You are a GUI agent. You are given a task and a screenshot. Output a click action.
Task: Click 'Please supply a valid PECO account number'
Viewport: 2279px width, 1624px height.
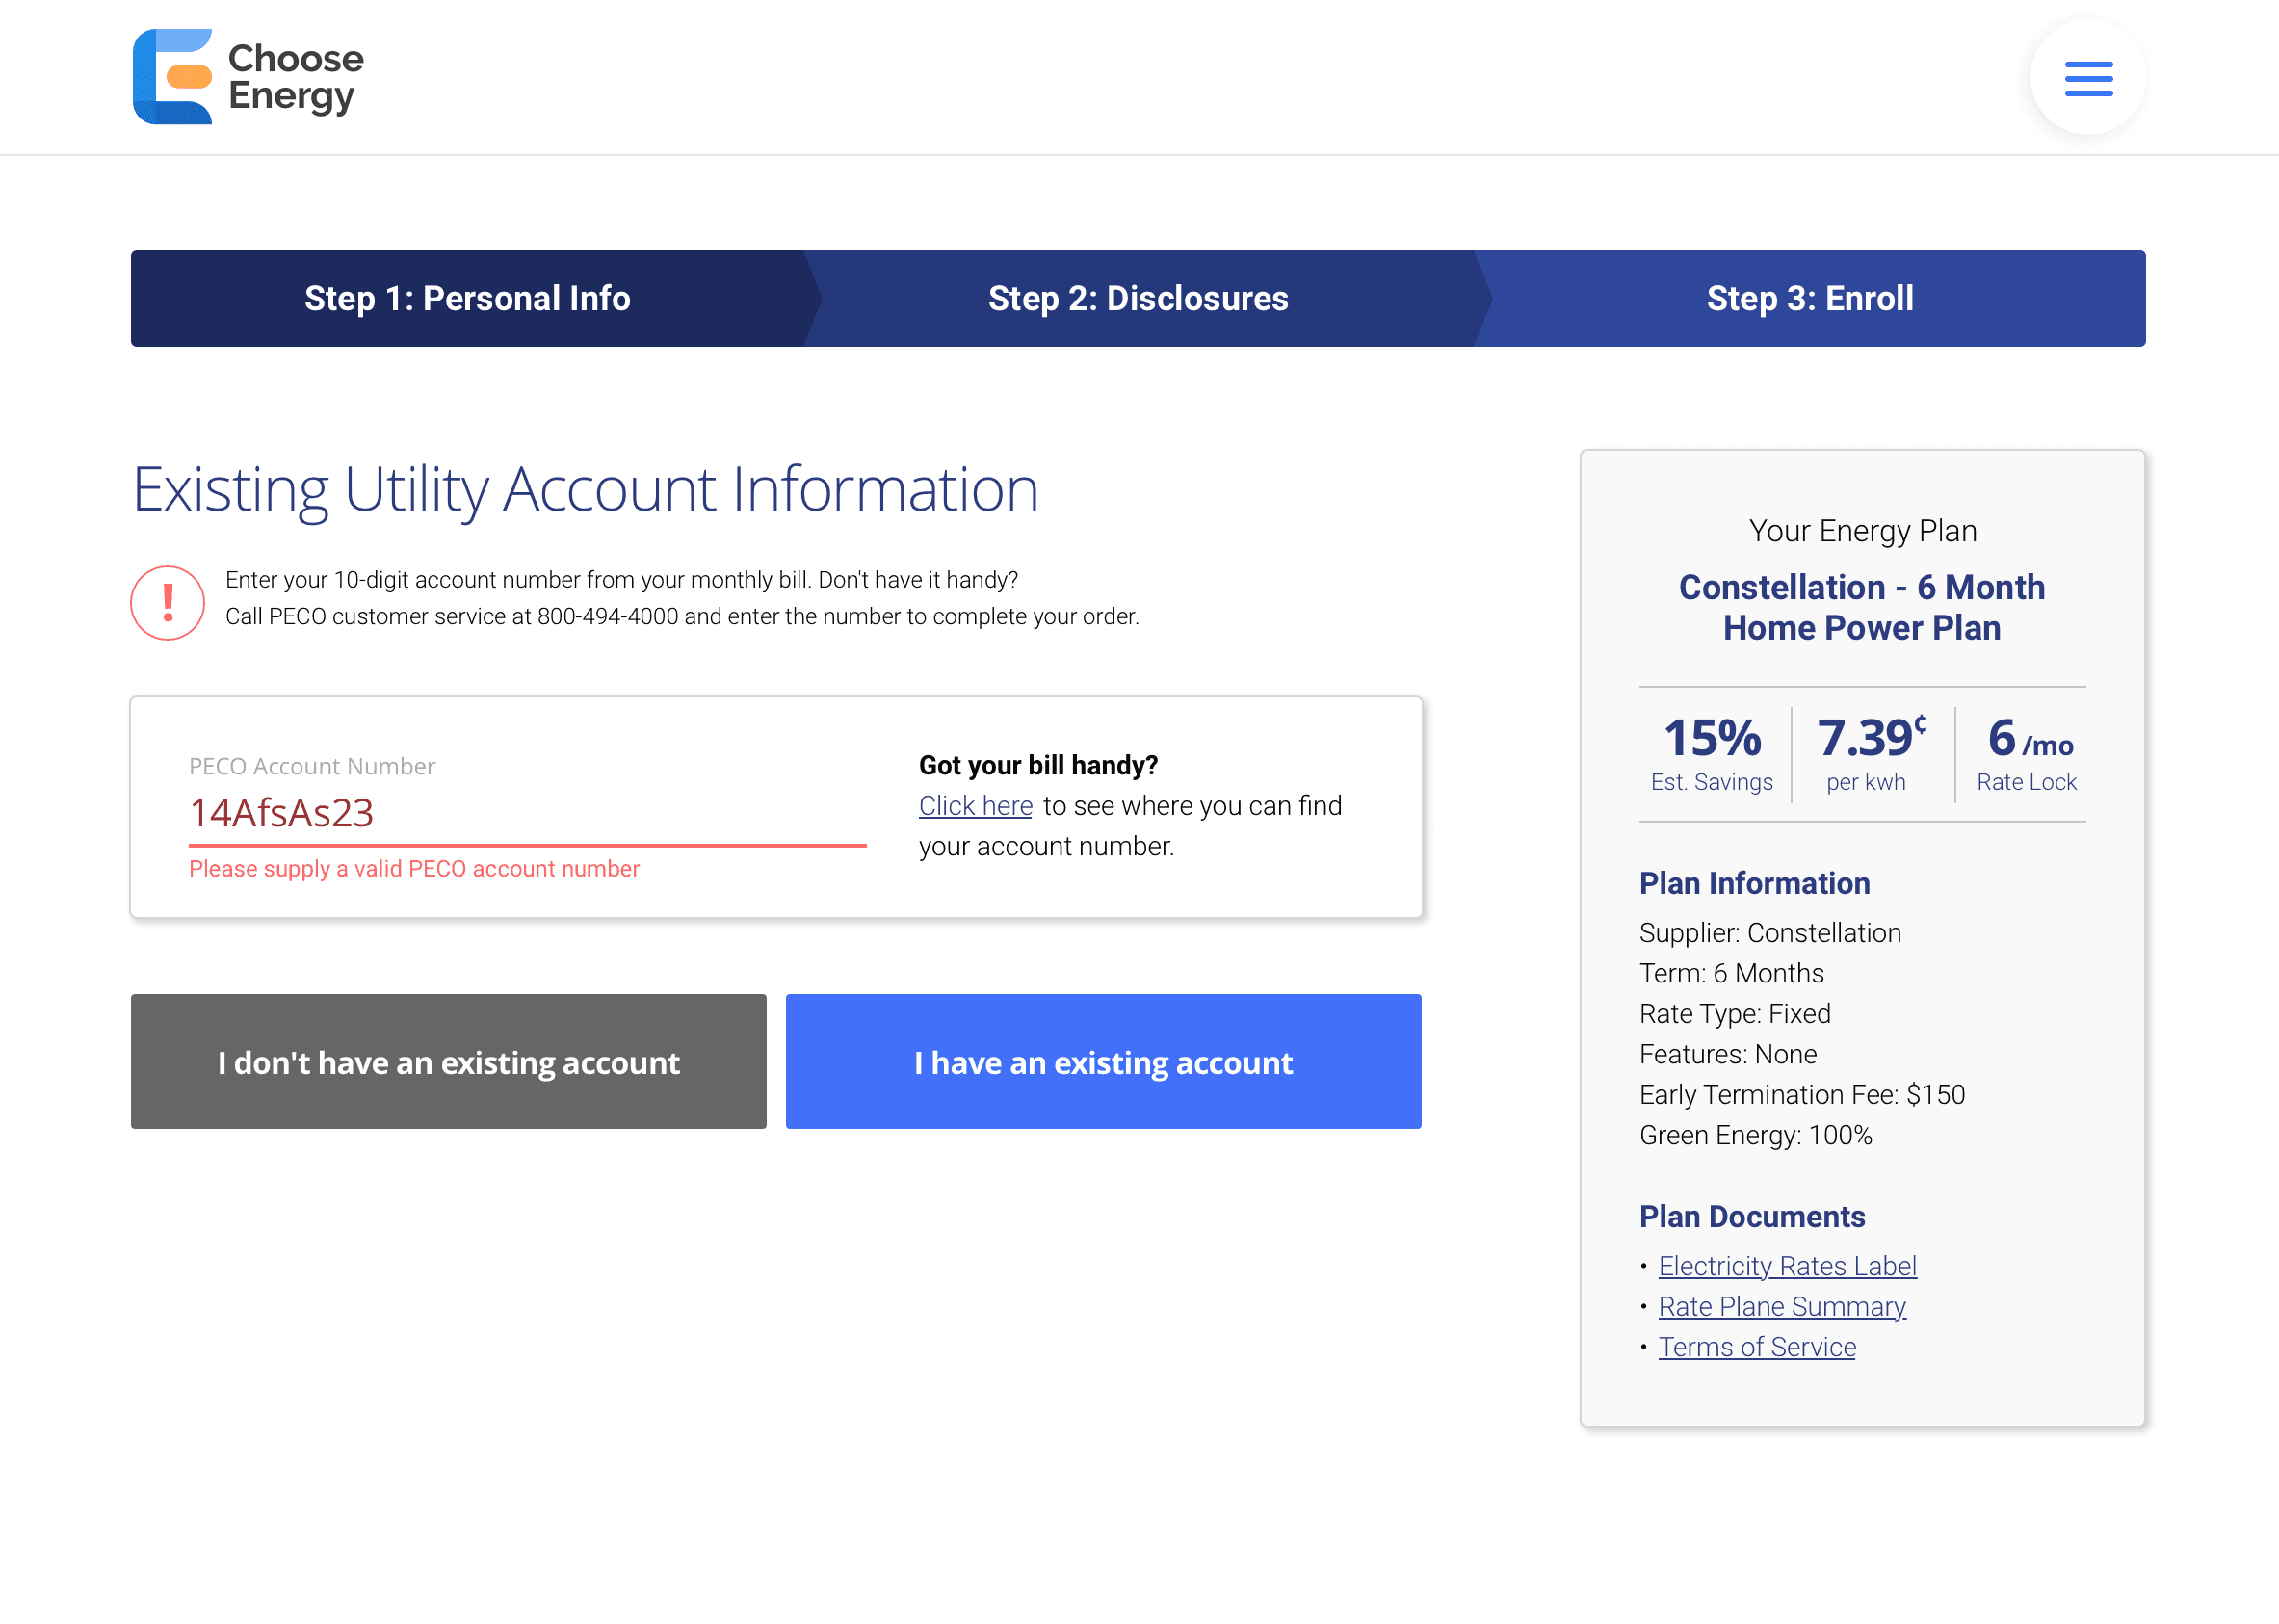pyautogui.click(x=414, y=869)
